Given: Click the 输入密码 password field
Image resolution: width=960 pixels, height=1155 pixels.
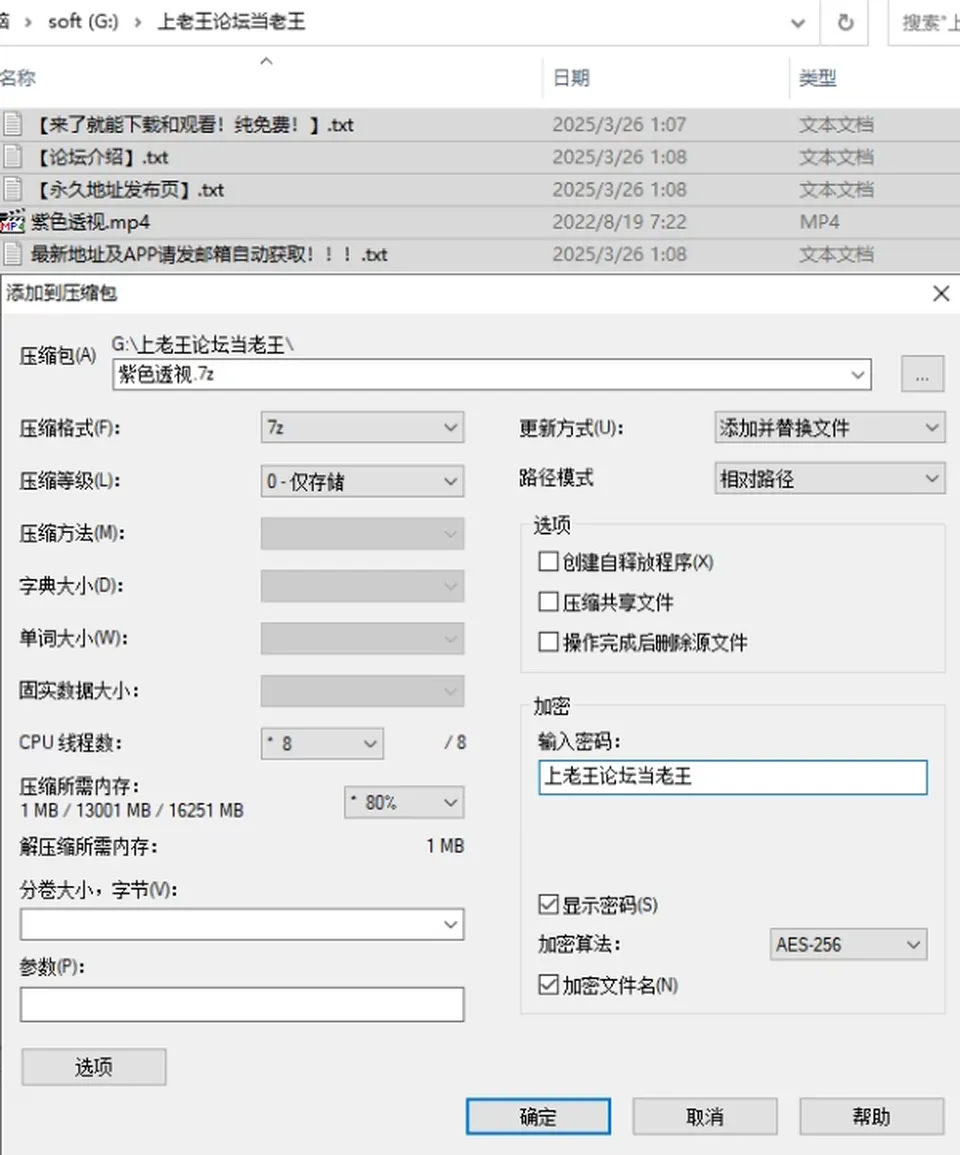Looking at the screenshot, I should point(732,777).
